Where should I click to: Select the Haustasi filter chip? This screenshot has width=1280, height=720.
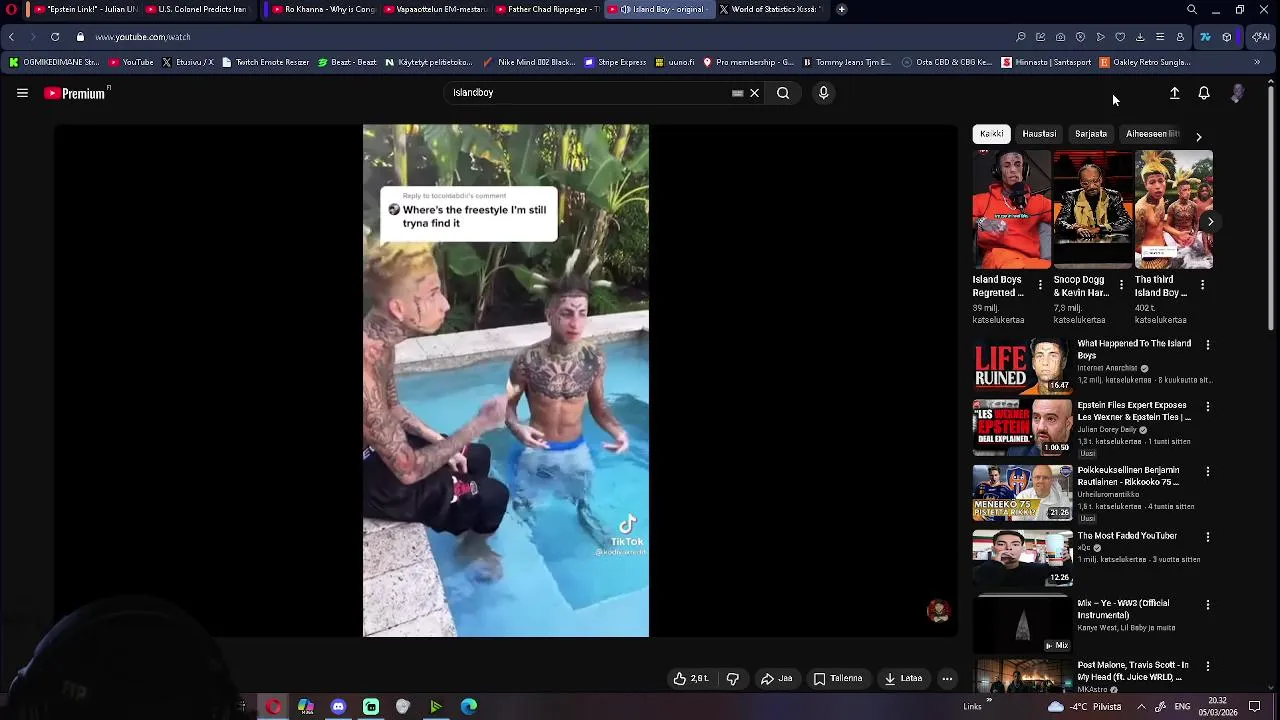coord(1039,134)
